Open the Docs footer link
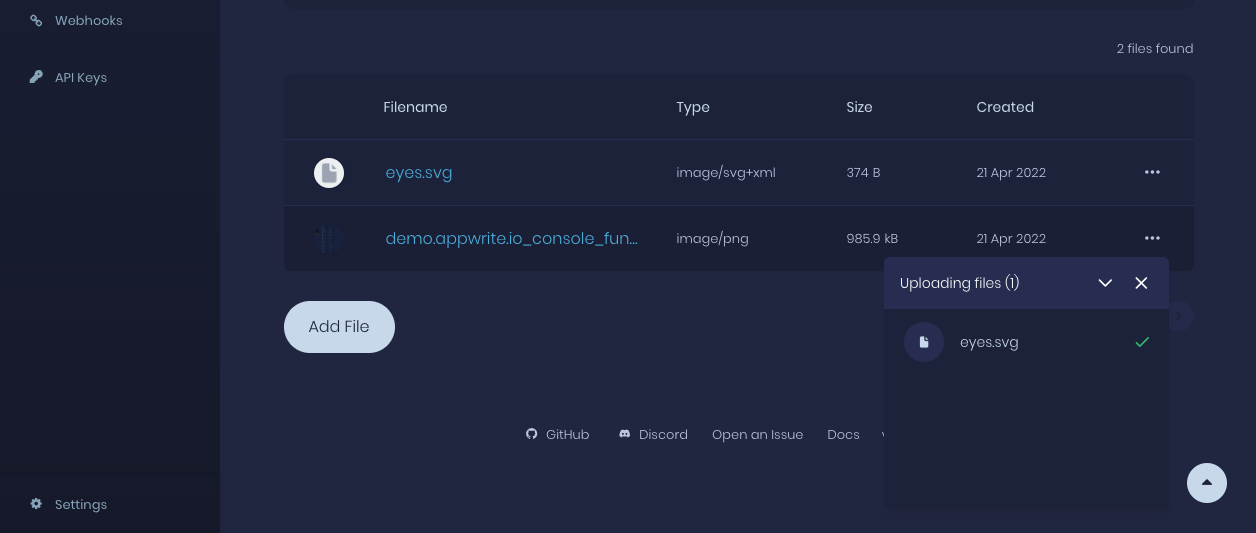 [x=843, y=434]
